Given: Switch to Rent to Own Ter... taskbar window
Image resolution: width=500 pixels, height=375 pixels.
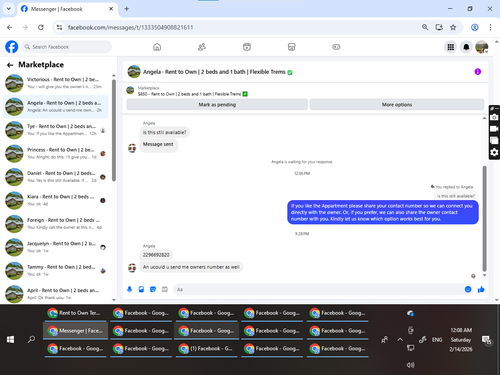Looking at the screenshot, I should [x=75, y=313].
